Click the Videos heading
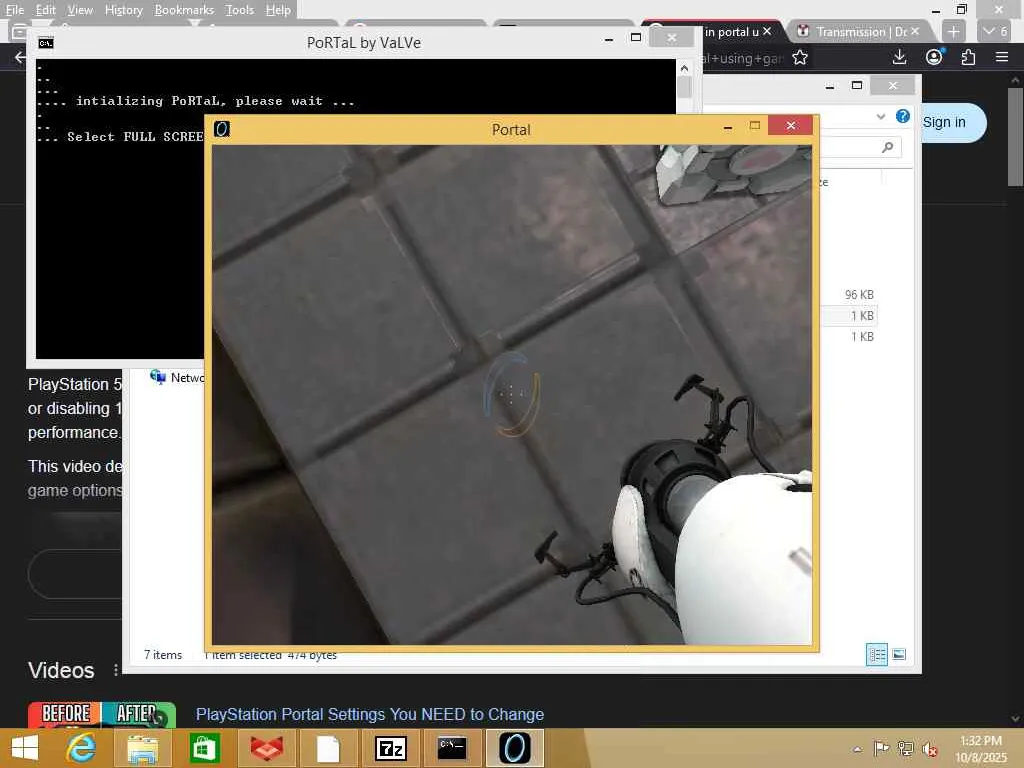The width and height of the screenshot is (1024, 768). point(61,671)
